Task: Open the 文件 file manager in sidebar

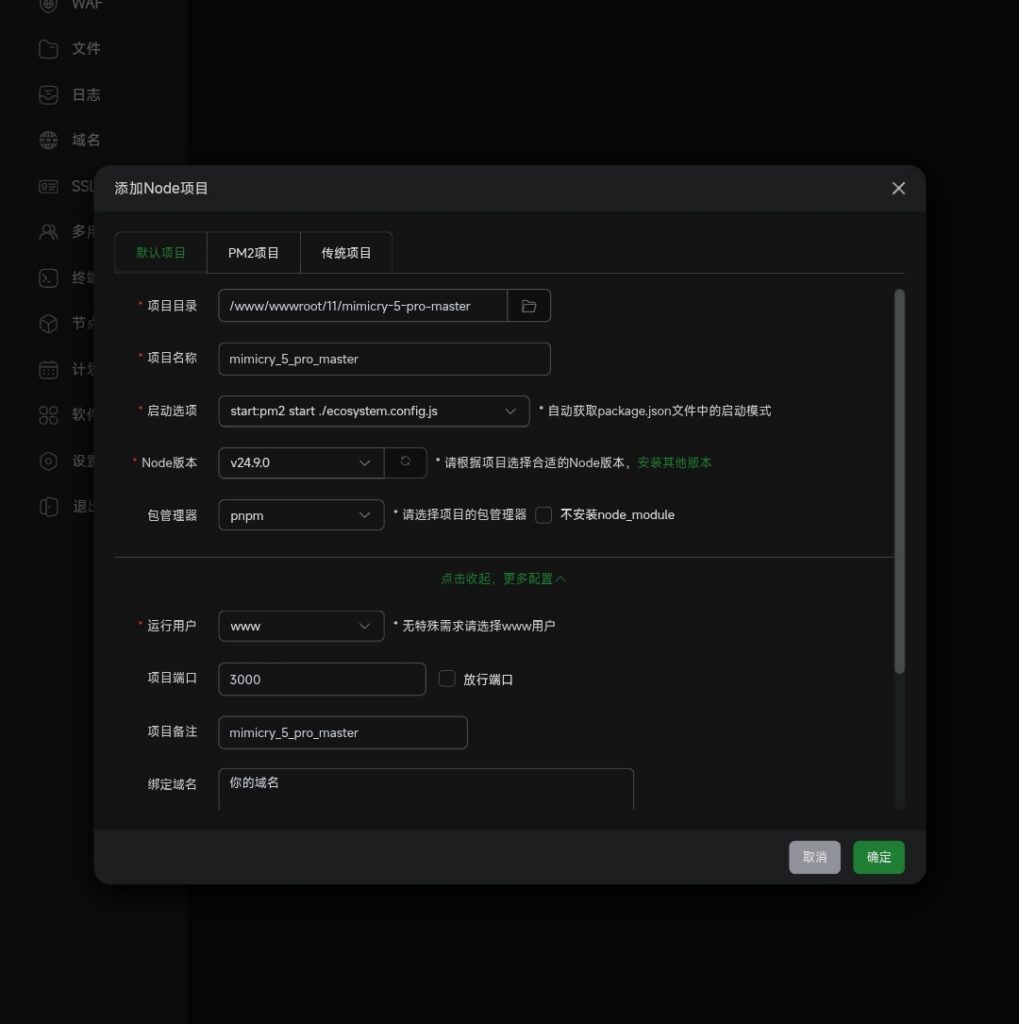Action: coord(85,48)
